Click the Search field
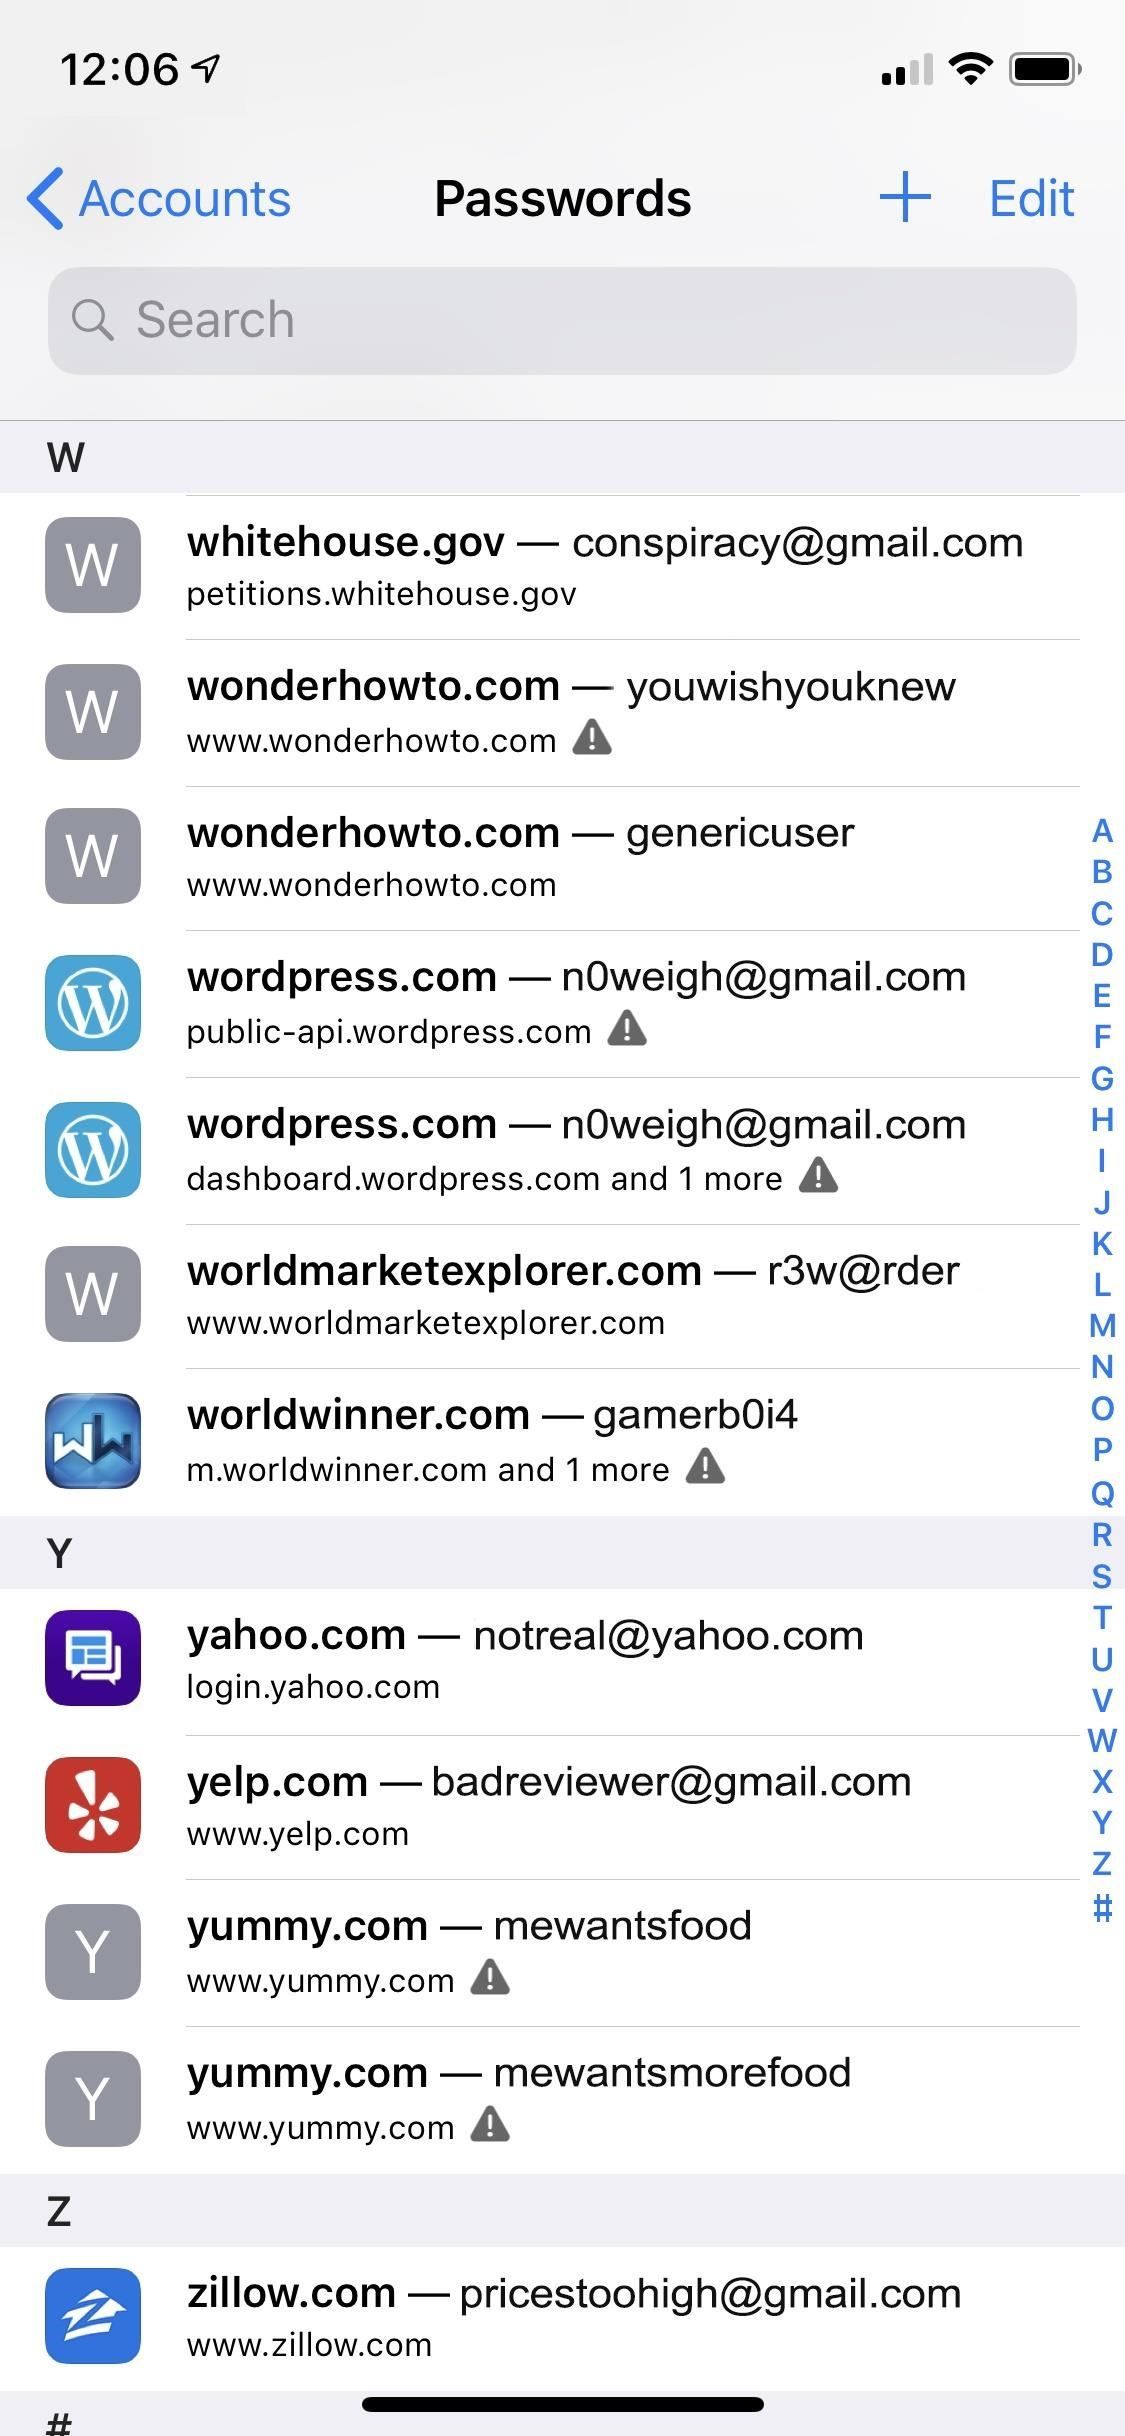1125x2436 pixels. [x=562, y=321]
